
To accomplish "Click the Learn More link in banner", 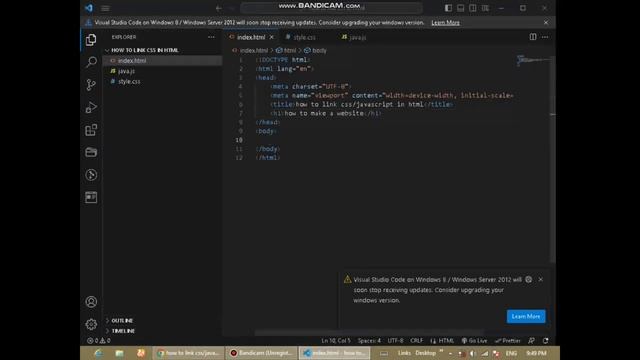I will (x=445, y=22).
